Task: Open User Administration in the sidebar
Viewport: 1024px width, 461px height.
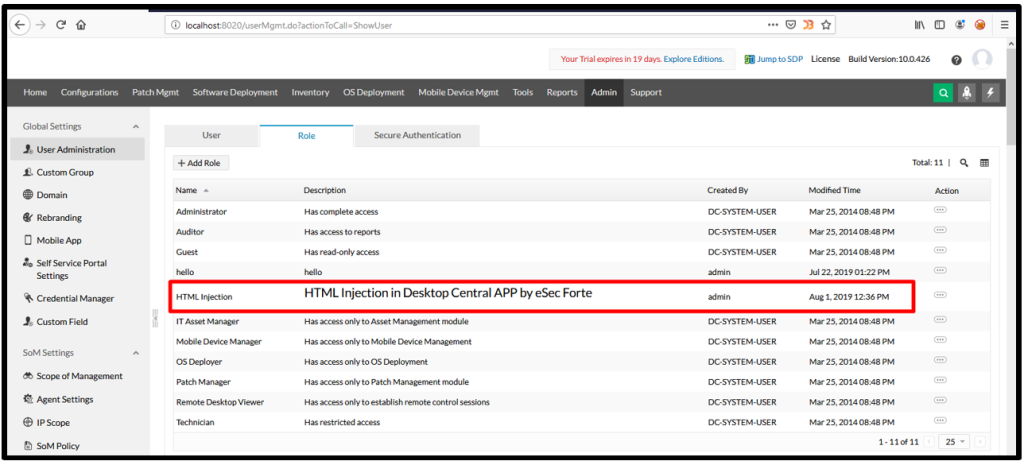Action: pyautogui.click(x=78, y=150)
